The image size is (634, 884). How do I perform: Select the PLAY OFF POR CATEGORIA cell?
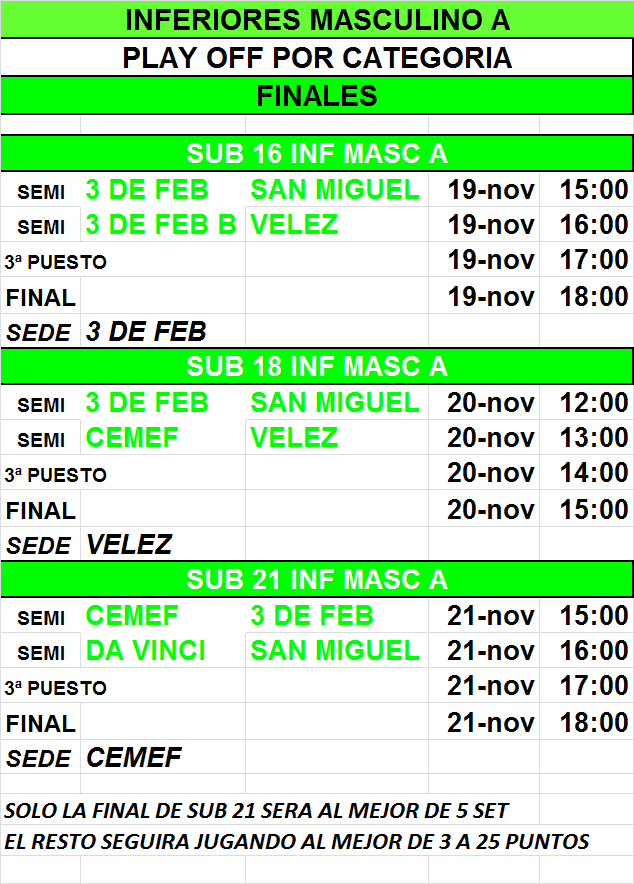(x=317, y=57)
